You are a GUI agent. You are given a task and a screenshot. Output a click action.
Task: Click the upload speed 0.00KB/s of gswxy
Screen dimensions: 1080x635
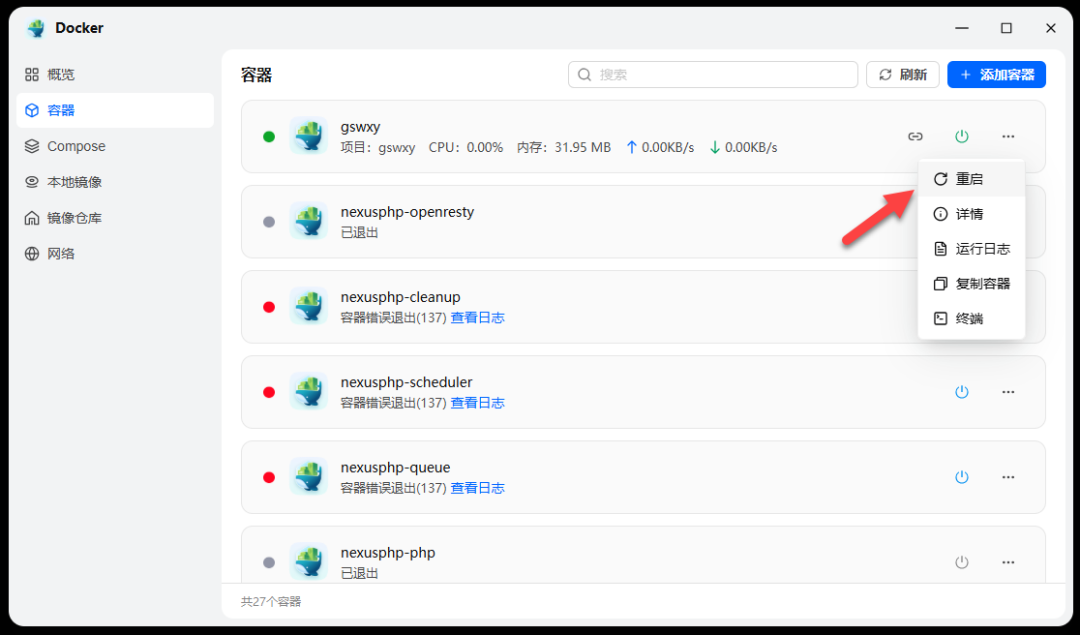pos(660,147)
